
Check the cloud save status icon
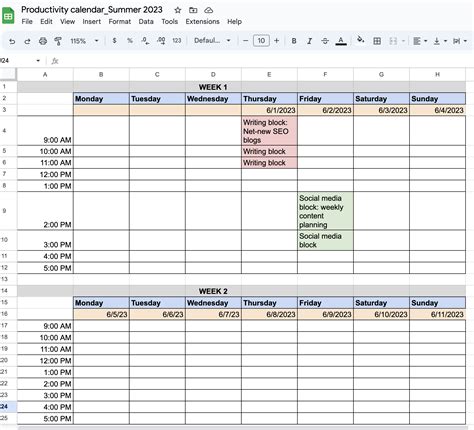click(209, 10)
